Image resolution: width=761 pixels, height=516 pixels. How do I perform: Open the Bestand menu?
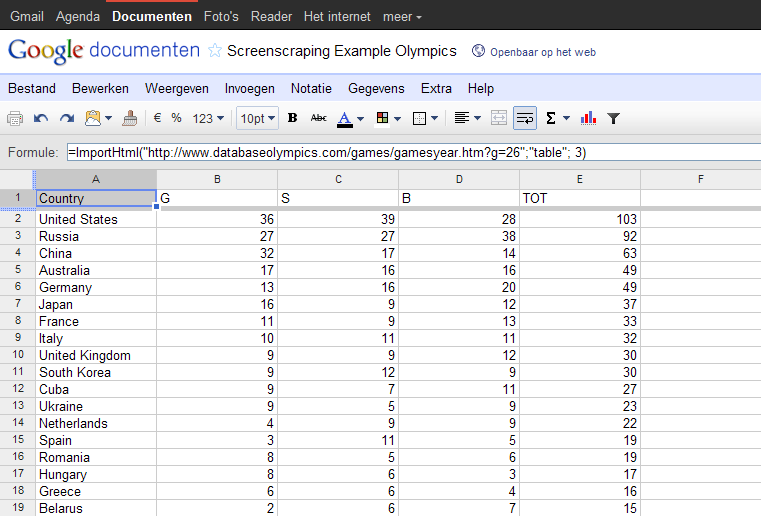[32, 88]
